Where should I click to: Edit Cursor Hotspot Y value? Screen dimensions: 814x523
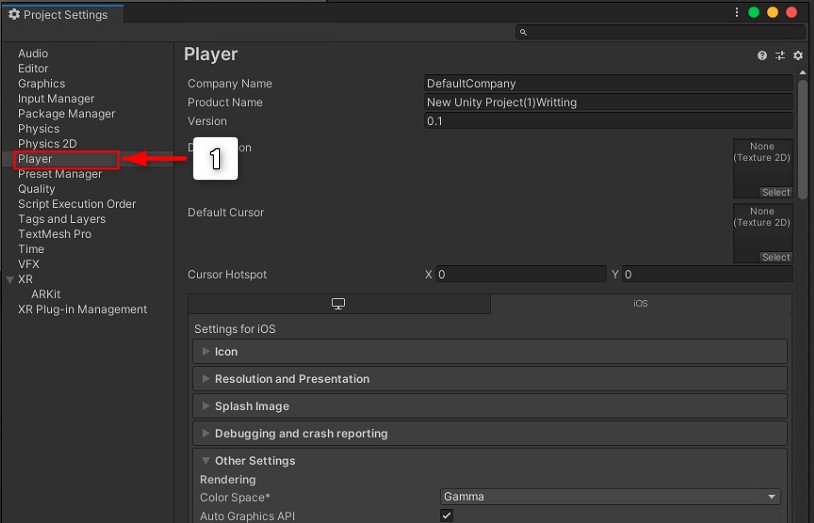tap(708, 274)
